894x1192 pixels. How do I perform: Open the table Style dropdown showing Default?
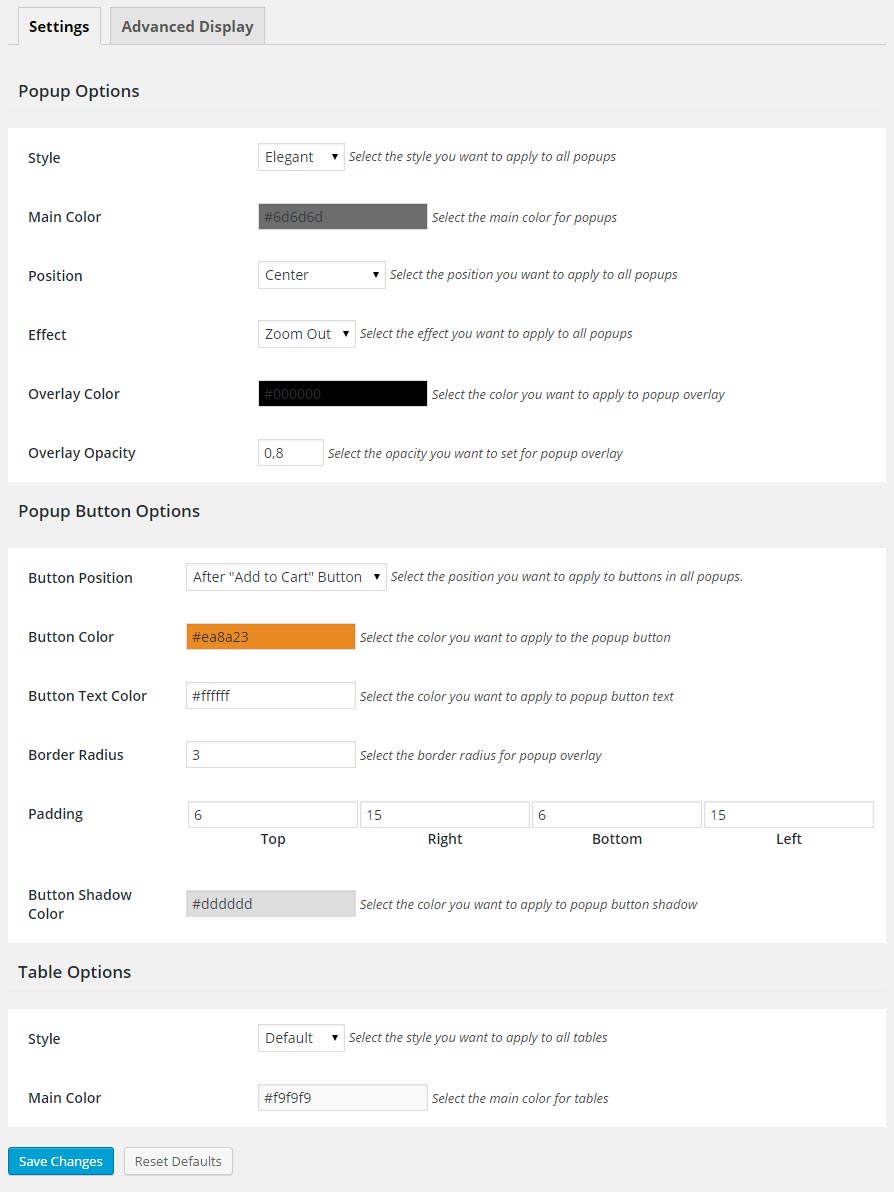[301, 1038]
